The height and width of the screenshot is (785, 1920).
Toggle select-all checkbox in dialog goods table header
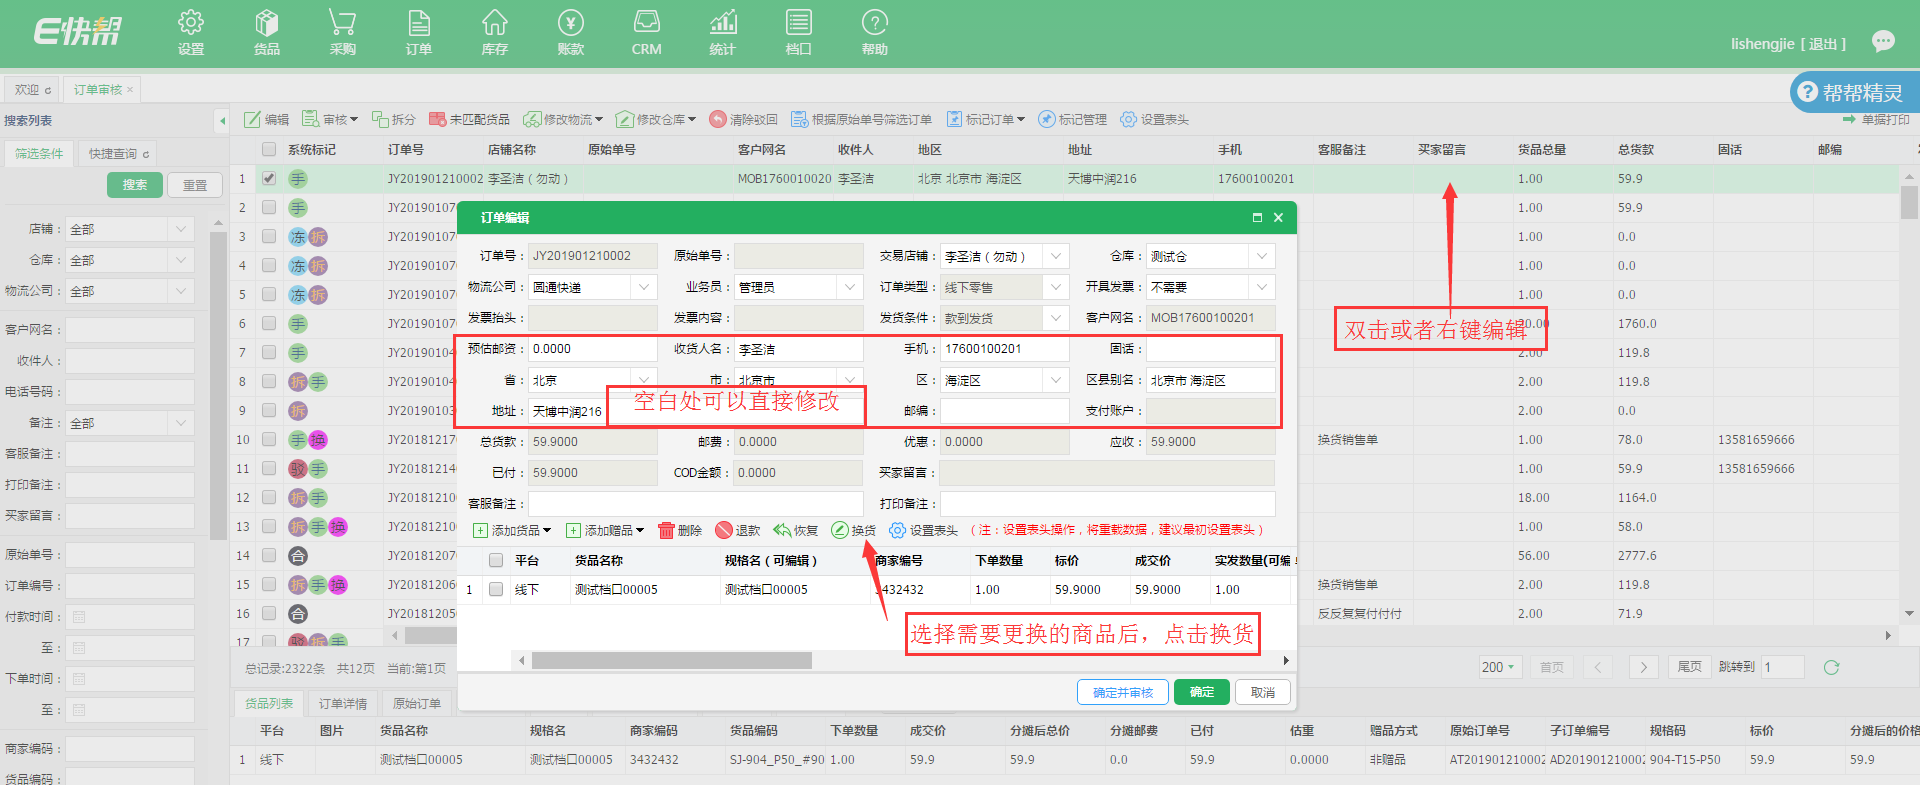(495, 560)
